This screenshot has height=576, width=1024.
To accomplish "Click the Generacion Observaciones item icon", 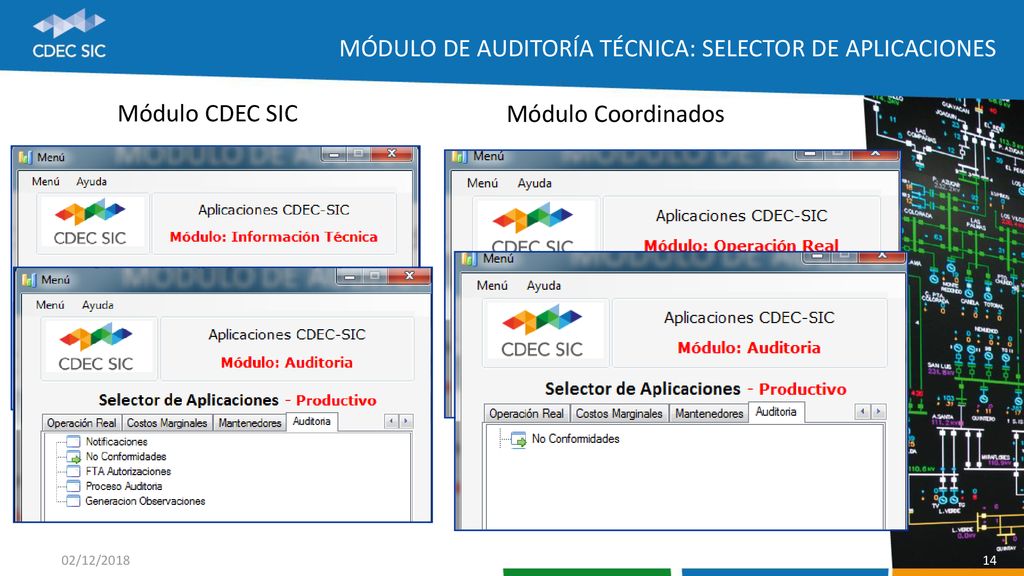I will point(73,502).
